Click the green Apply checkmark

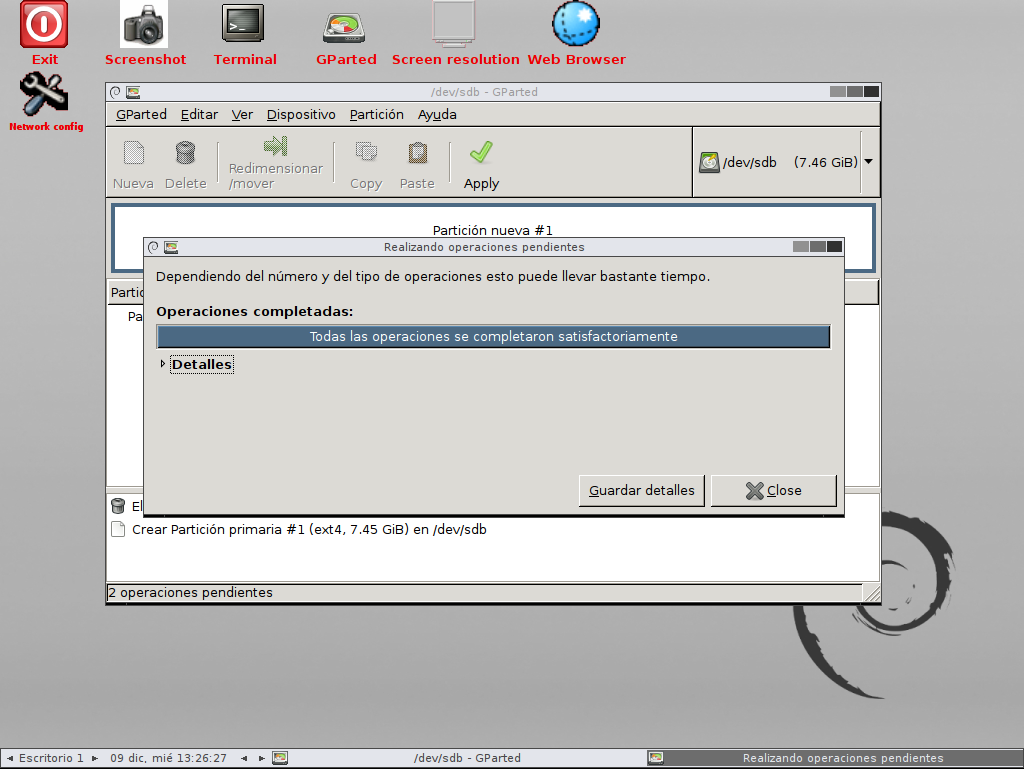(x=481, y=153)
